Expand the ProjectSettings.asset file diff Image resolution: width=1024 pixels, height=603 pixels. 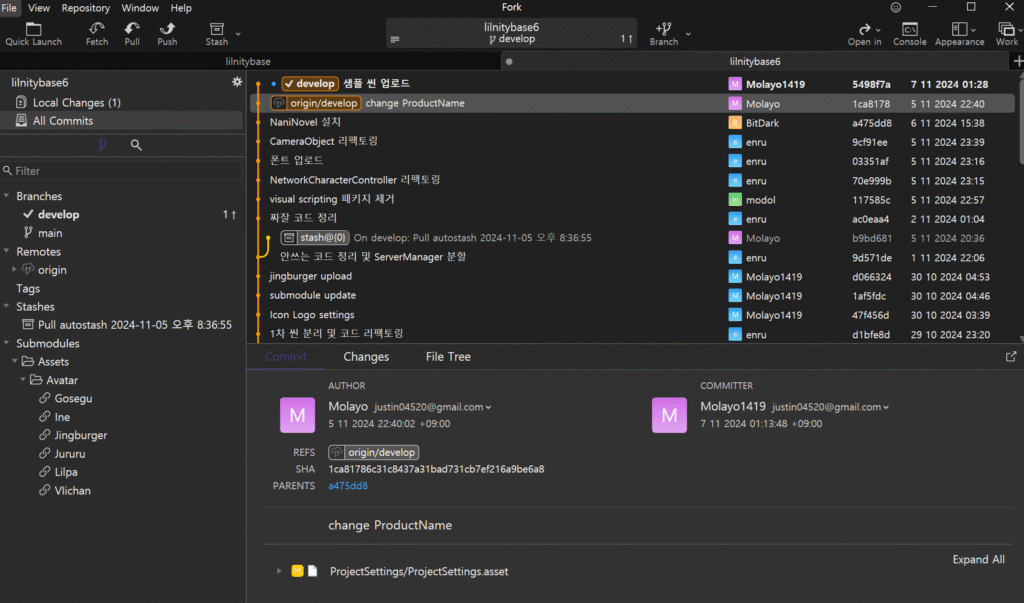pyautogui.click(x=279, y=571)
